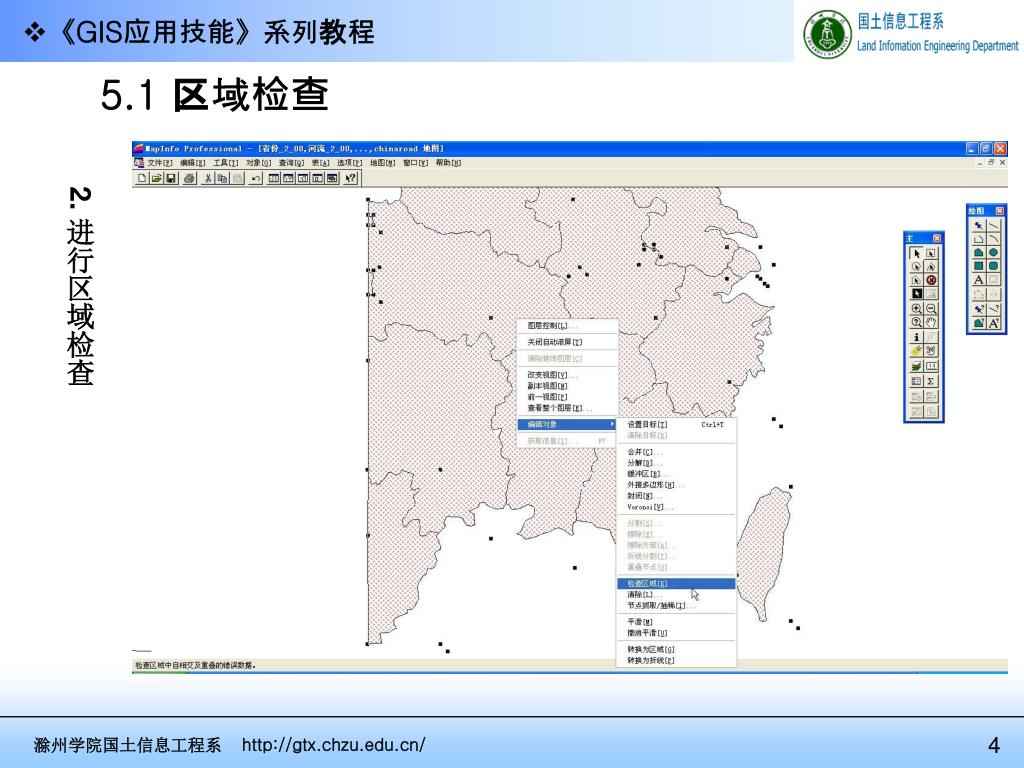Open the 帮助 menu
The height and width of the screenshot is (768, 1024).
448,163
